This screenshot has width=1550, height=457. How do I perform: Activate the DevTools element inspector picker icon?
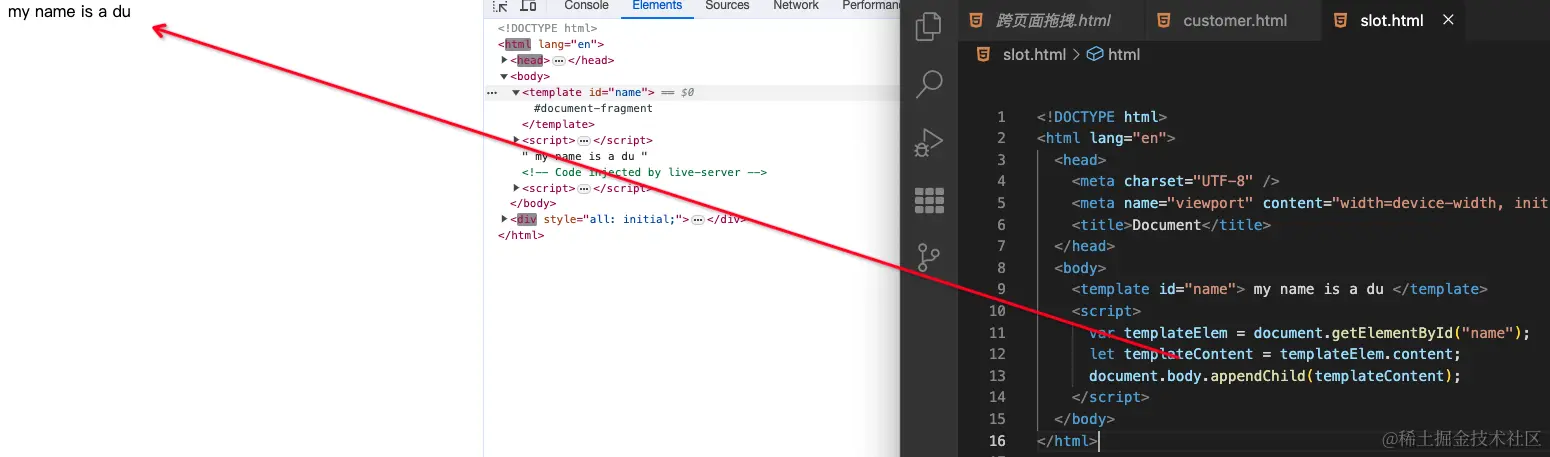(x=500, y=6)
